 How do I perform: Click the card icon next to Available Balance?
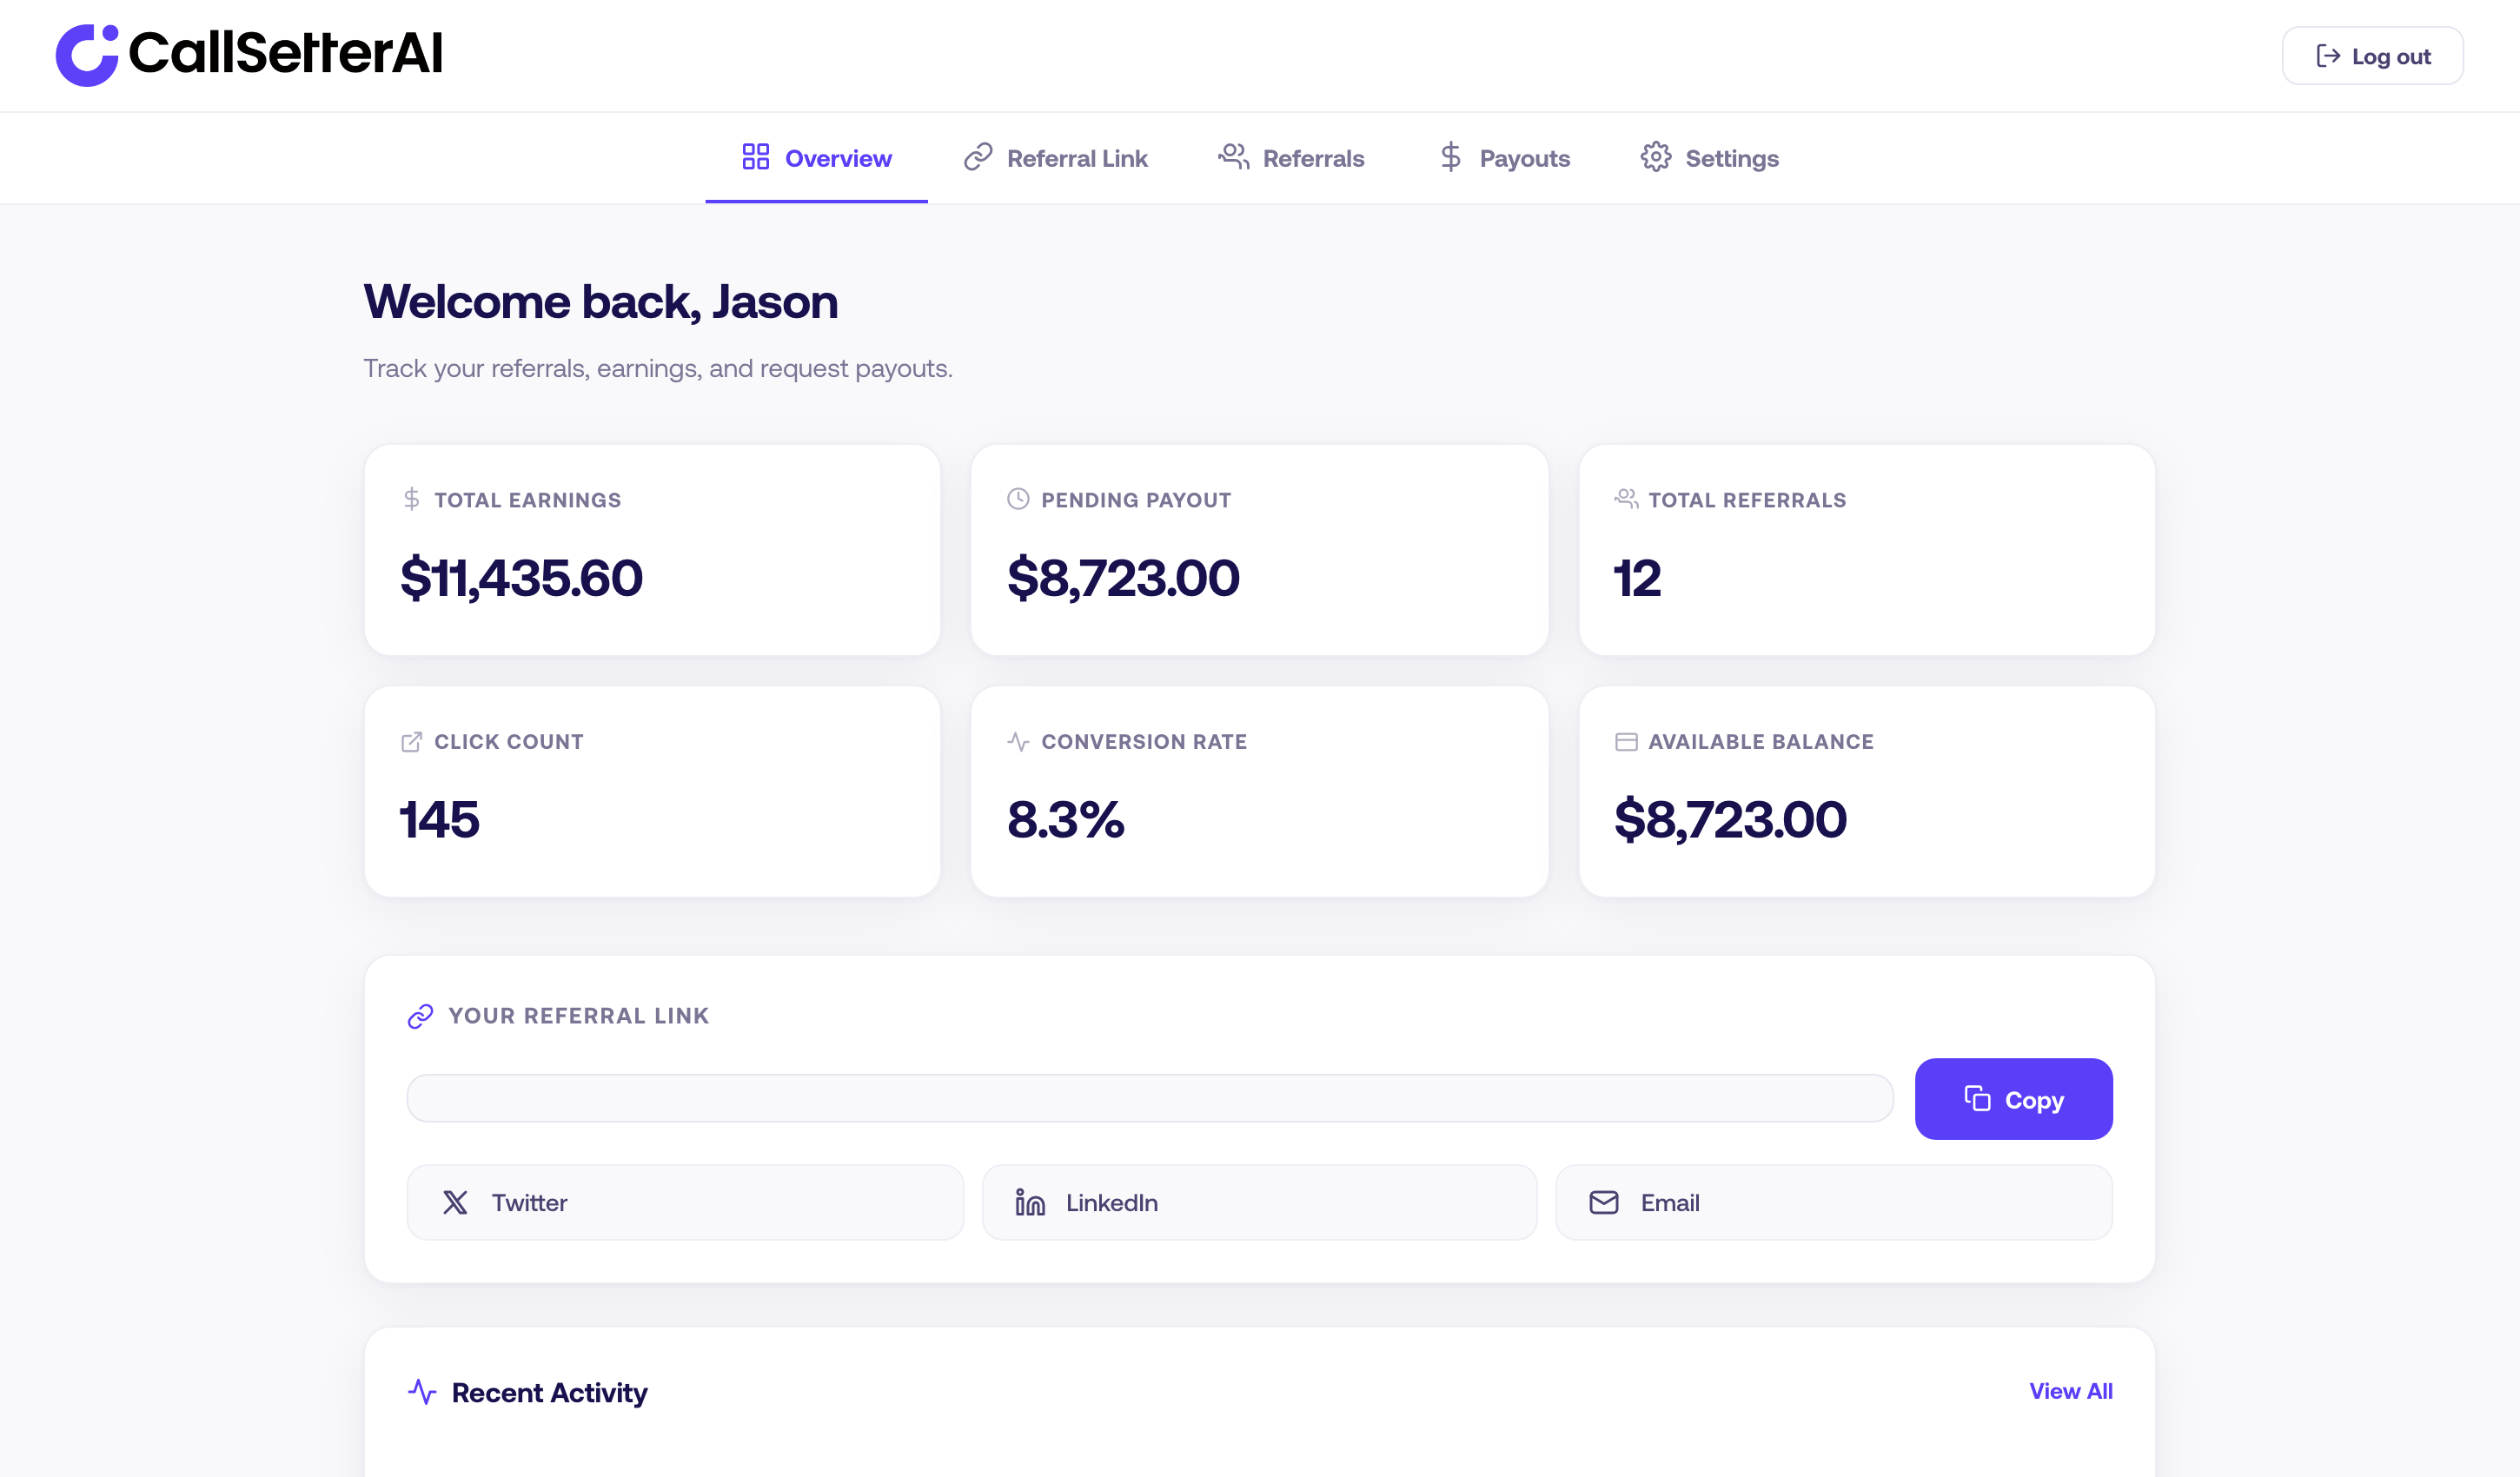pos(1625,741)
